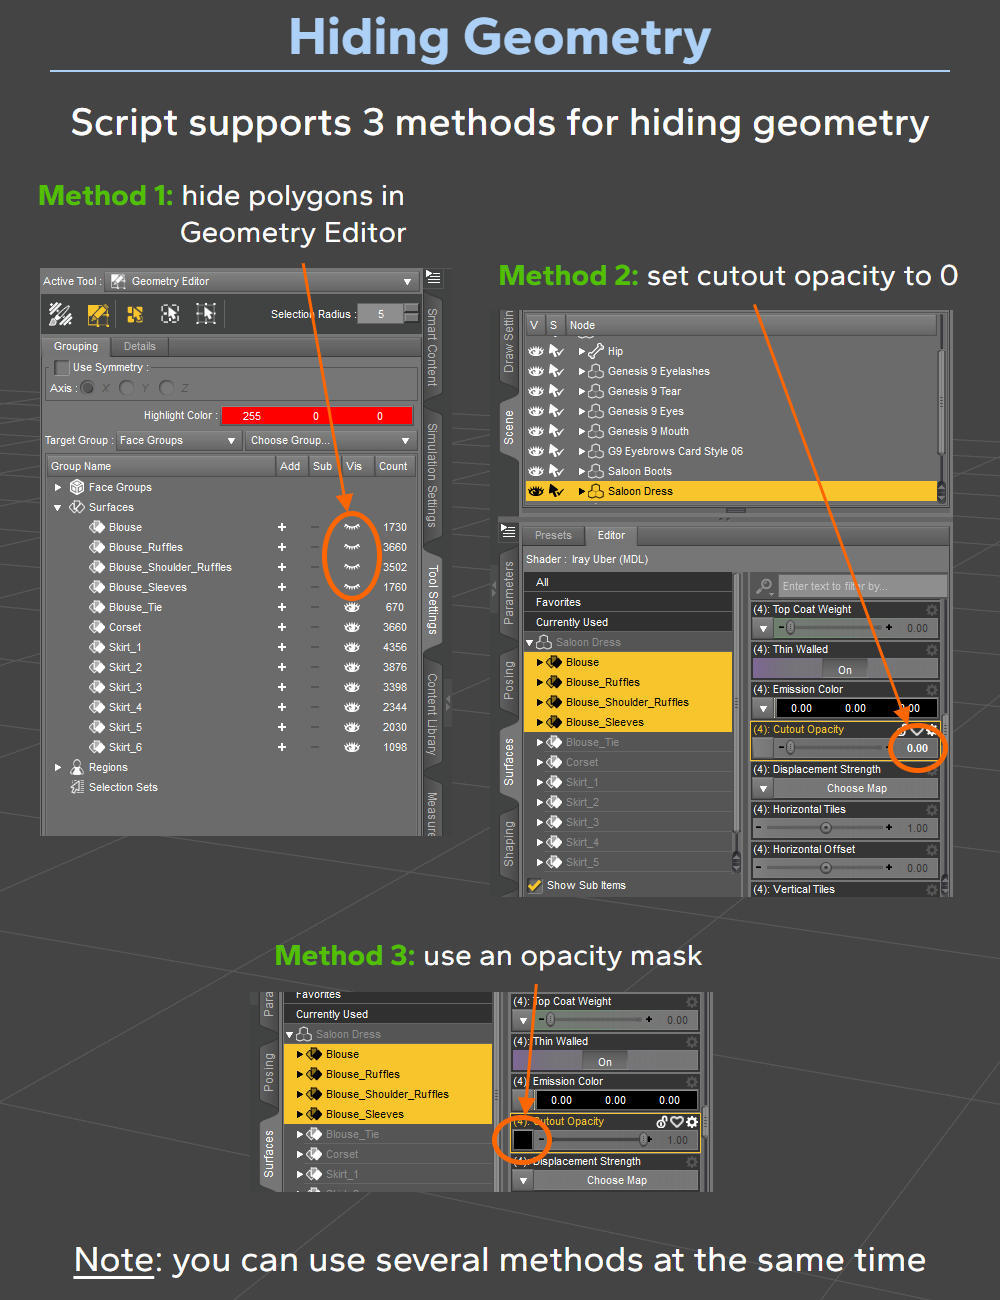Select the yellow pen selection tool
This screenshot has height=1300, width=1000.
coord(98,314)
